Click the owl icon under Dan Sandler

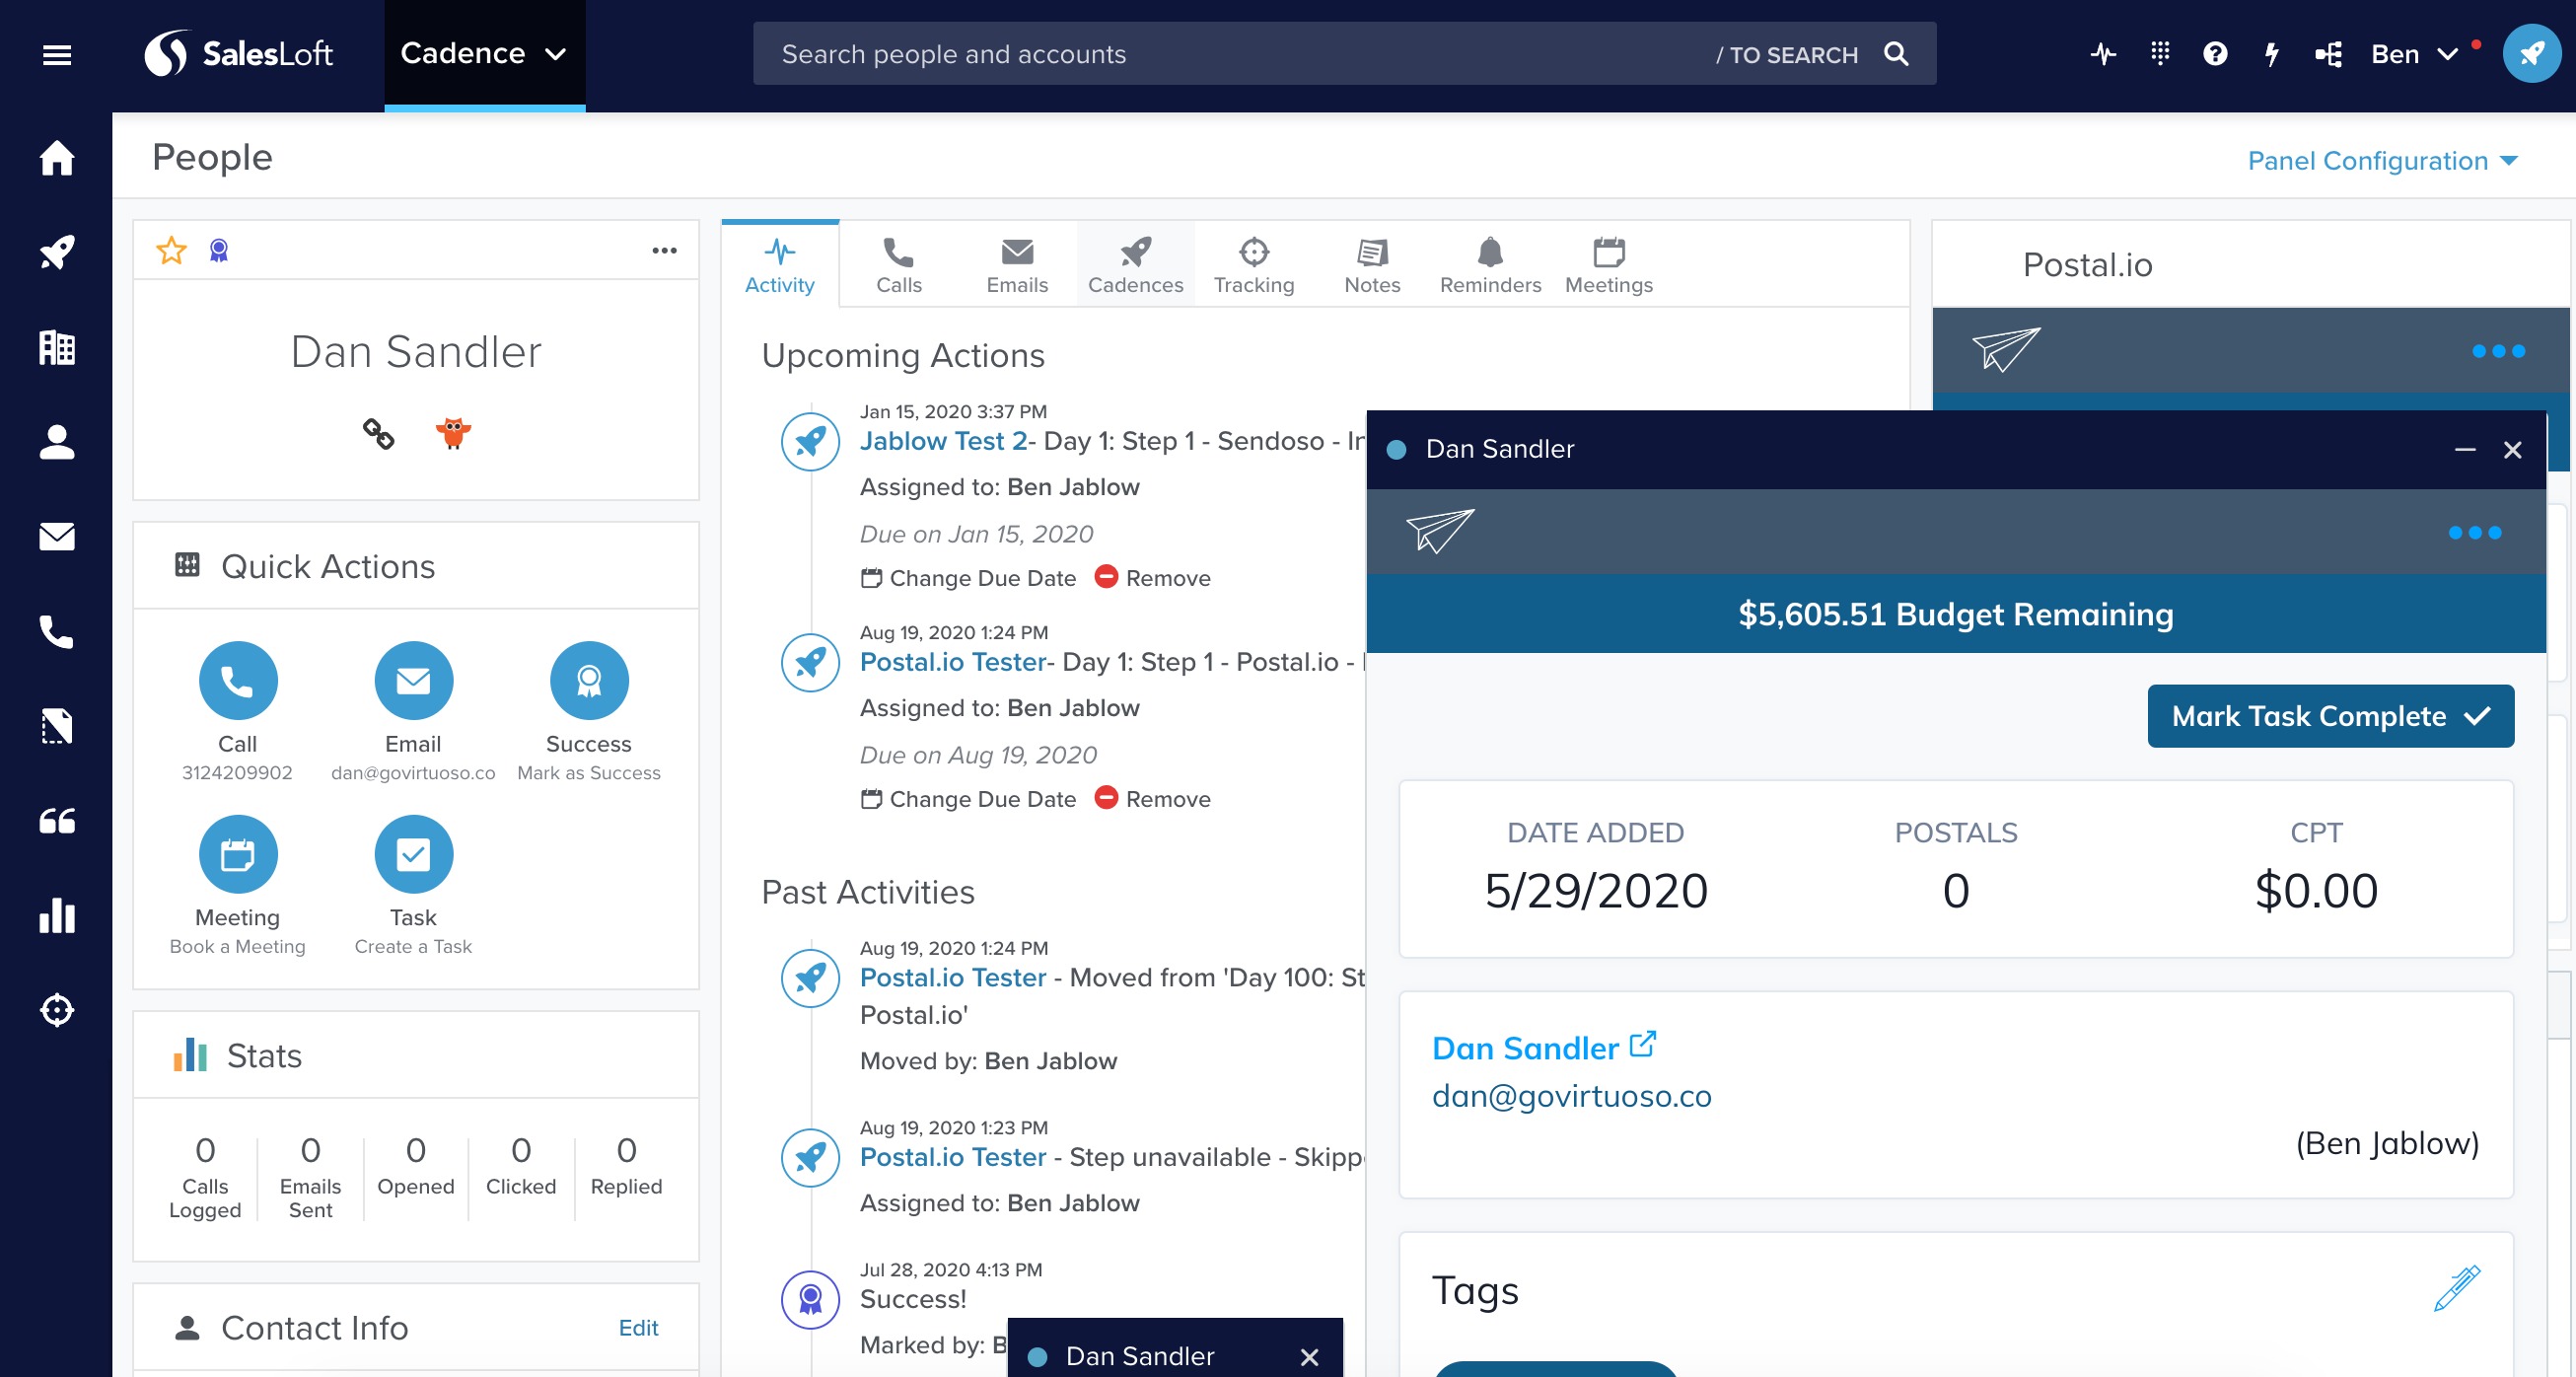tap(453, 433)
